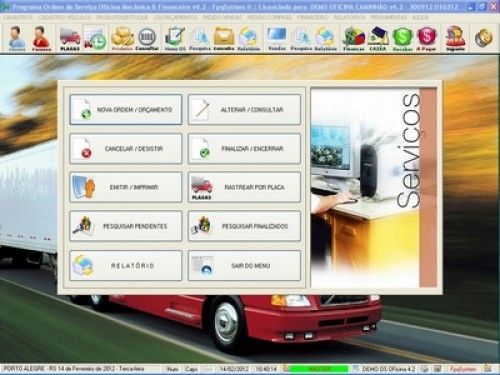Open the FINANCEIRO menu
The width and height of the screenshot is (500, 375).
click(312, 17)
